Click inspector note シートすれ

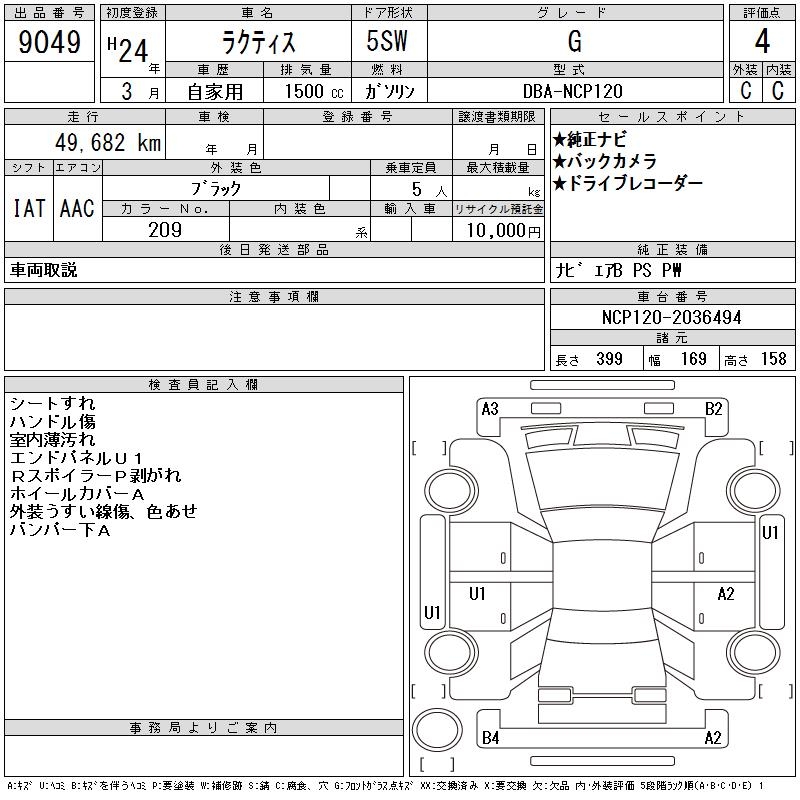(53, 404)
